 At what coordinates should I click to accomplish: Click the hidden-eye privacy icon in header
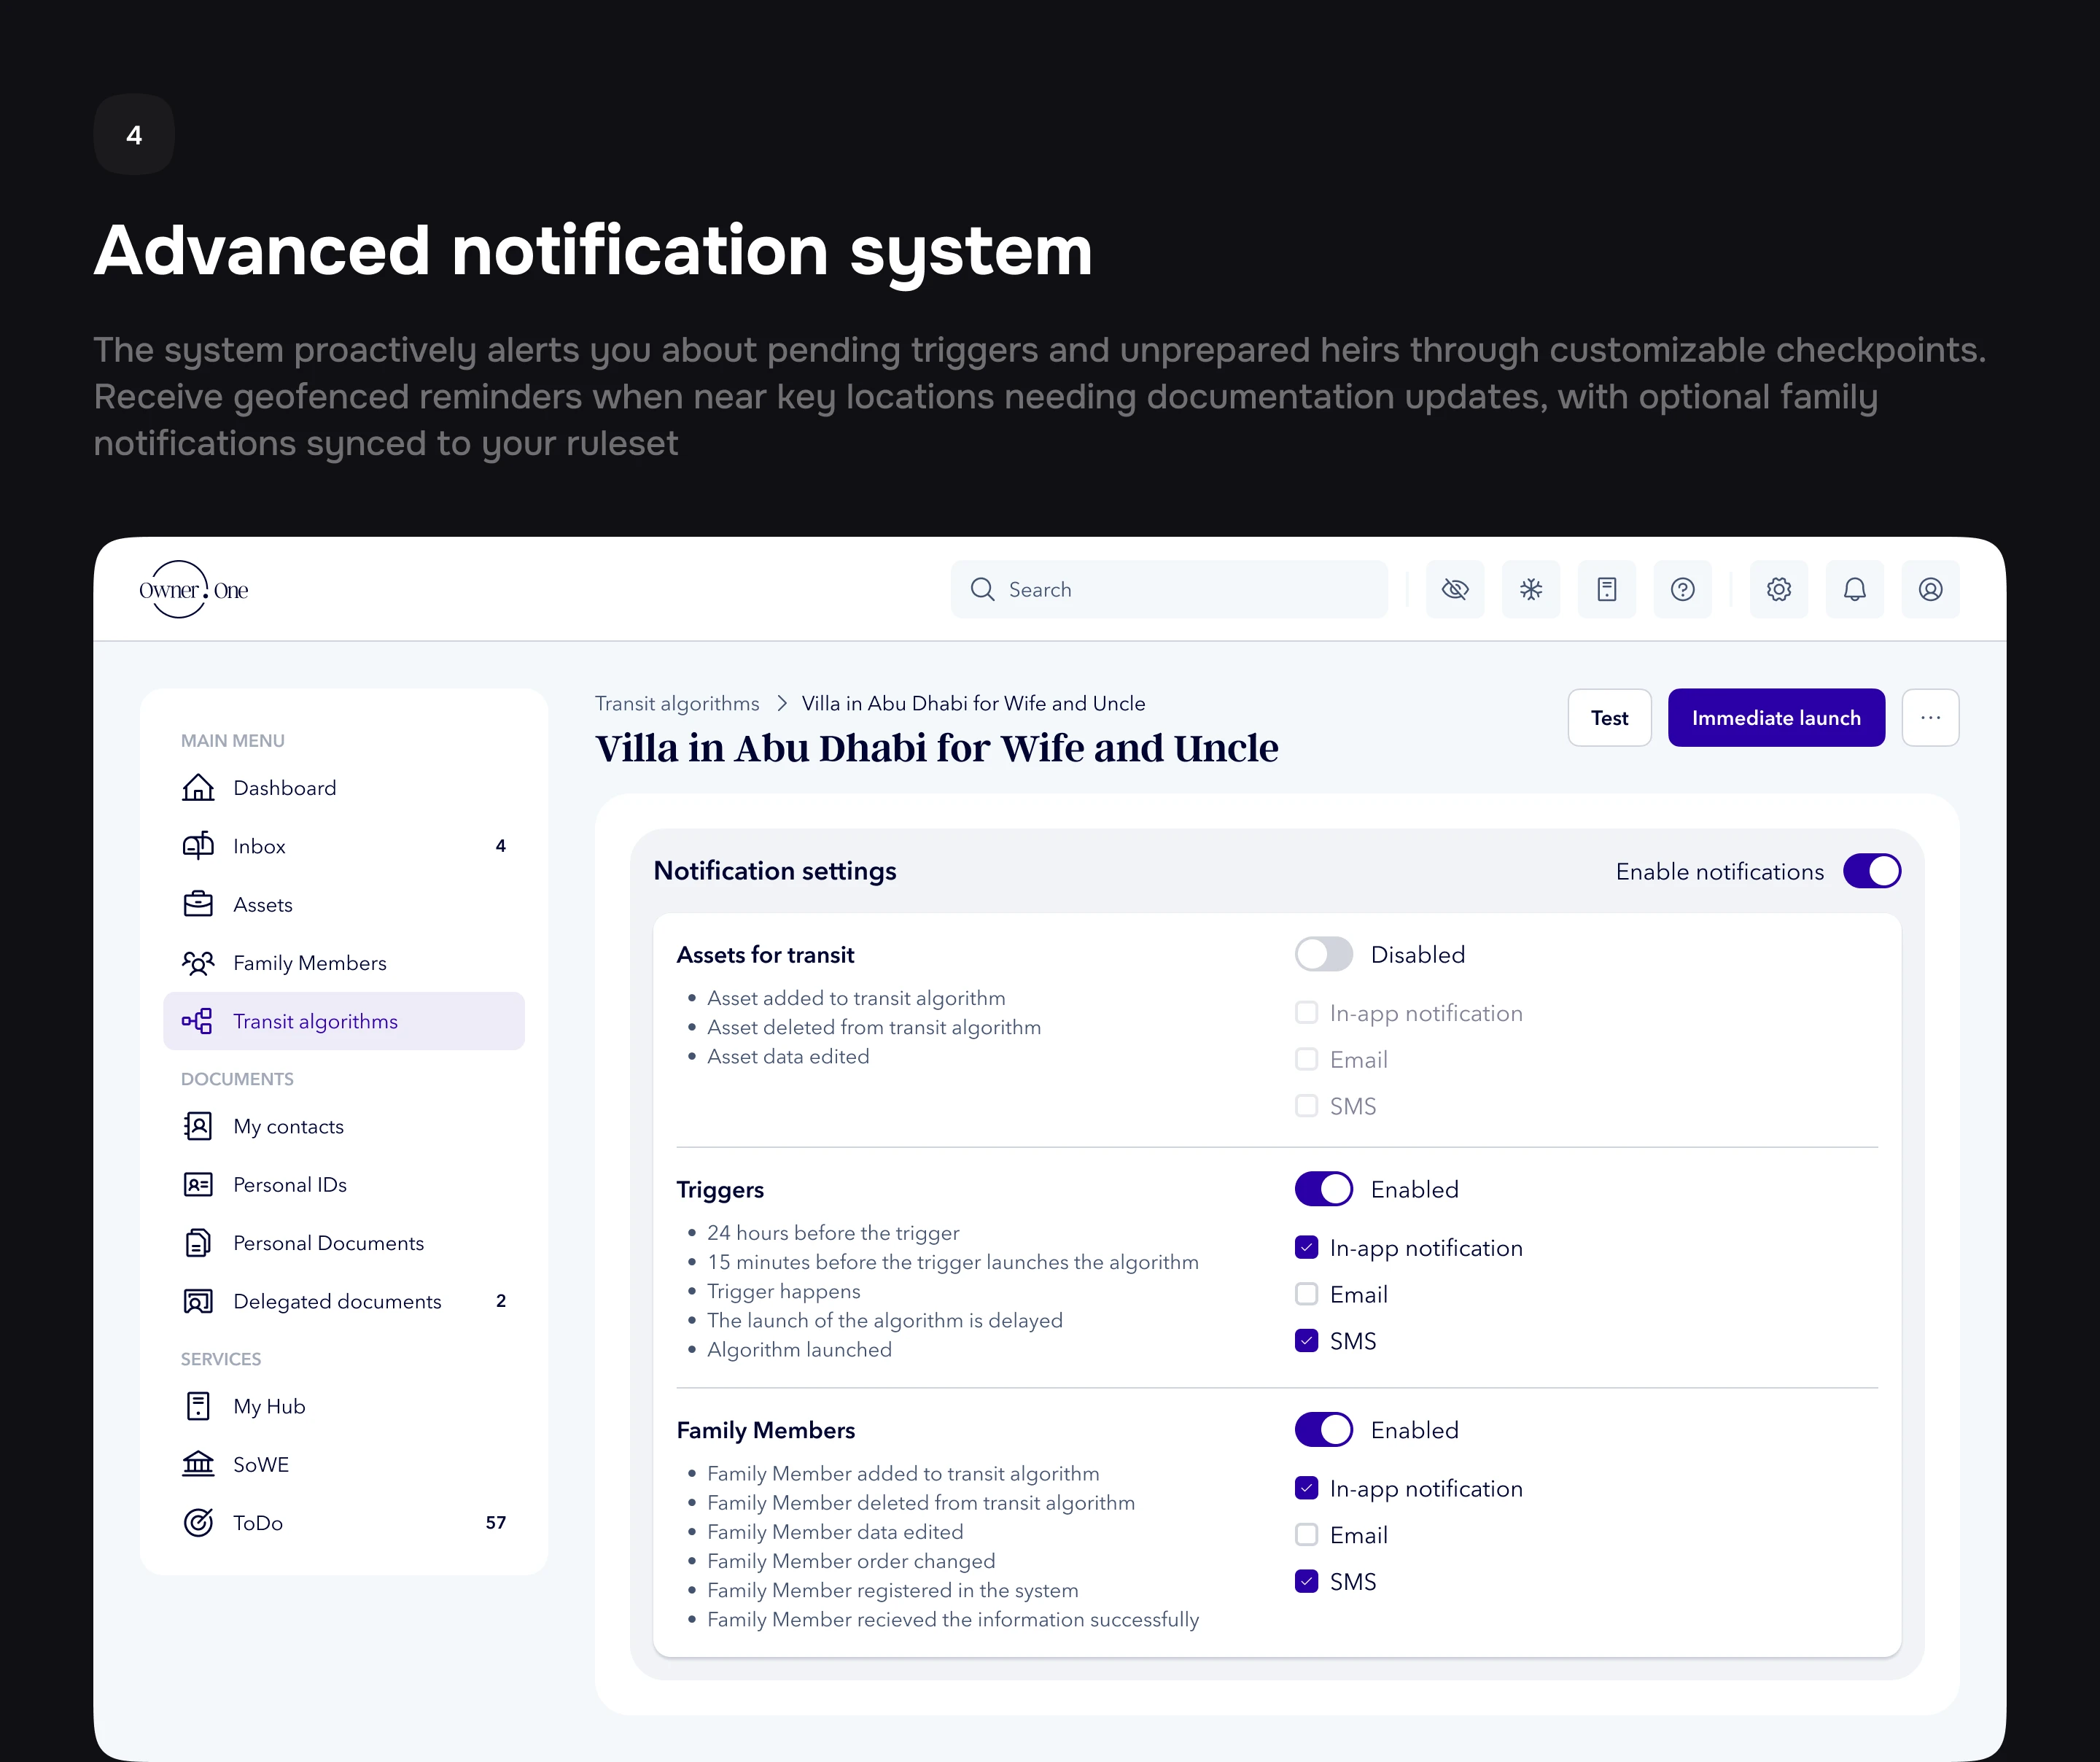[1455, 589]
